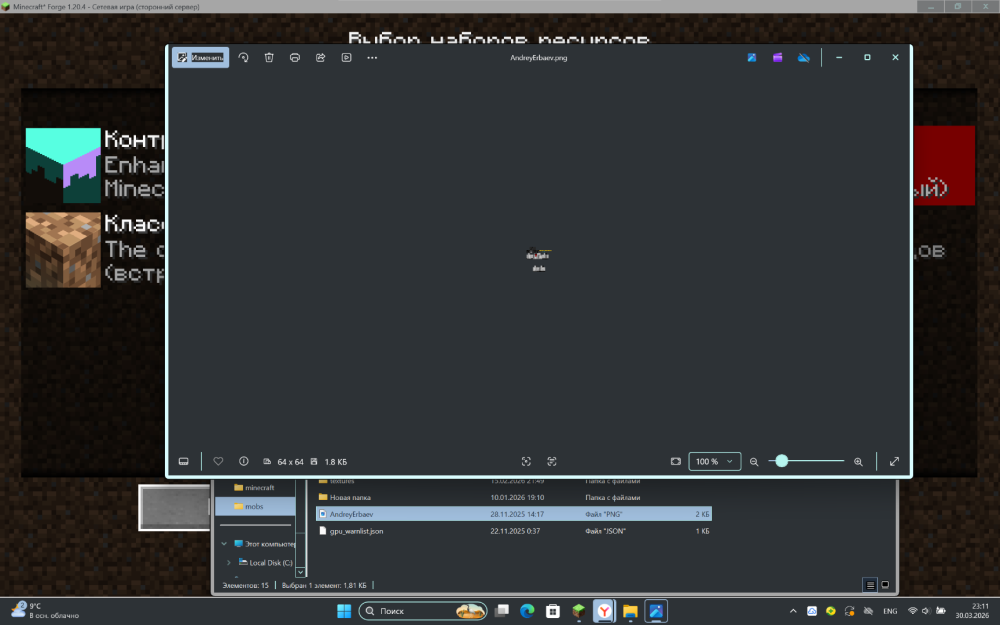1000x625 pixels.
Task: Fit image to window icon
Action: click(676, 462)
